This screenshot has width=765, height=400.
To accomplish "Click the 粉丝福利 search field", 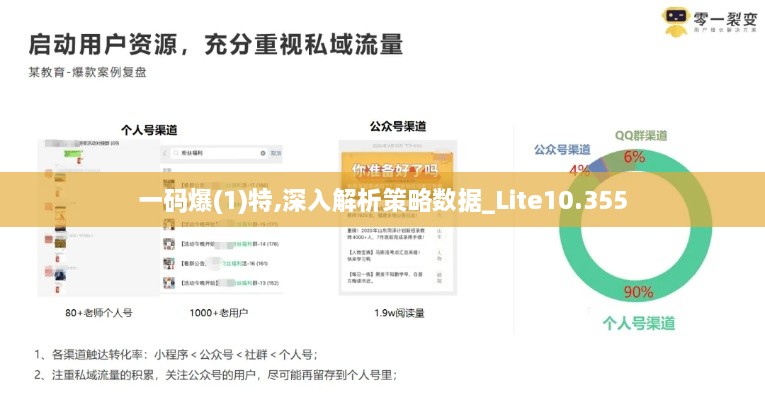I will 219,153.
